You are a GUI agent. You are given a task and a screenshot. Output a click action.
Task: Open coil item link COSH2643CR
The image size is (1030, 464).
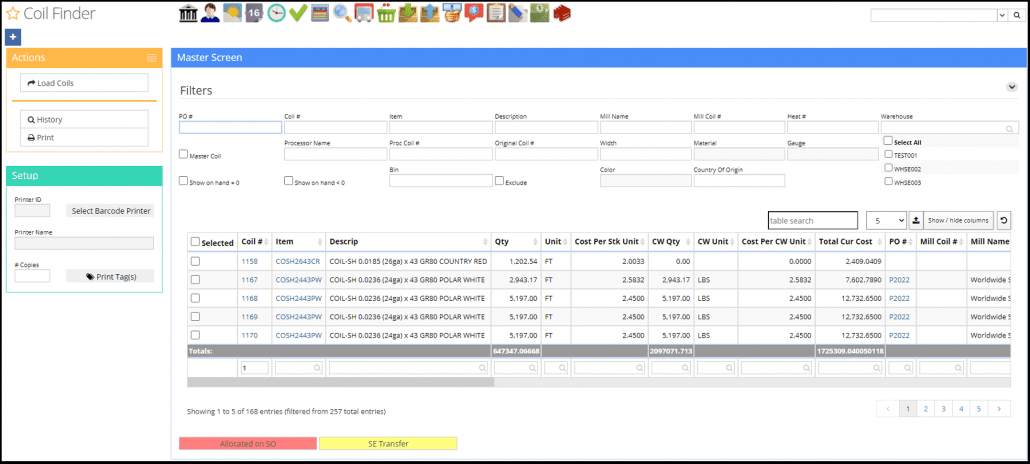click(x=298, y=261)
